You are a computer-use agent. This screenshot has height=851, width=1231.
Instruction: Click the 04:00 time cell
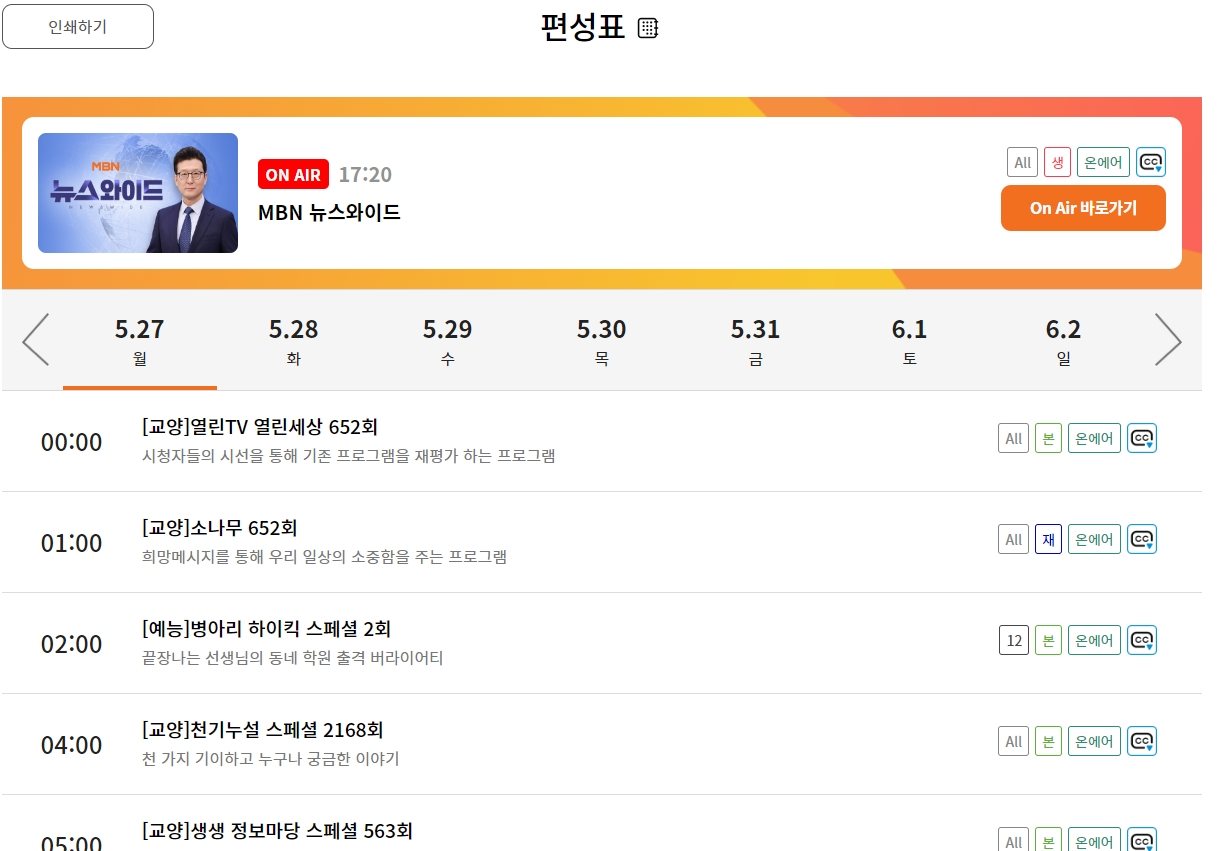point(72,745)
